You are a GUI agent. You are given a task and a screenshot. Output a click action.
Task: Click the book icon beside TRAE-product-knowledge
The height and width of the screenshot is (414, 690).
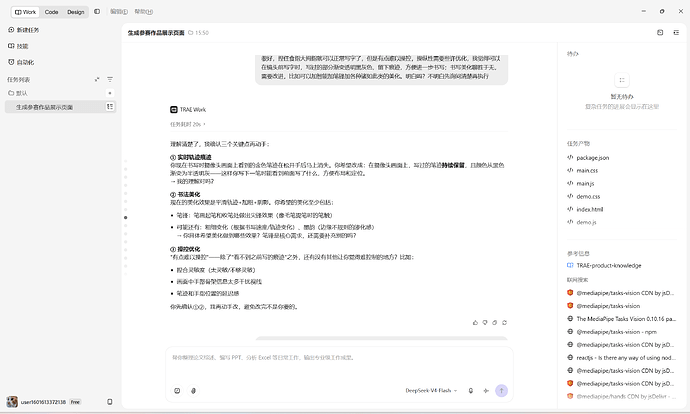click(570, 265)
